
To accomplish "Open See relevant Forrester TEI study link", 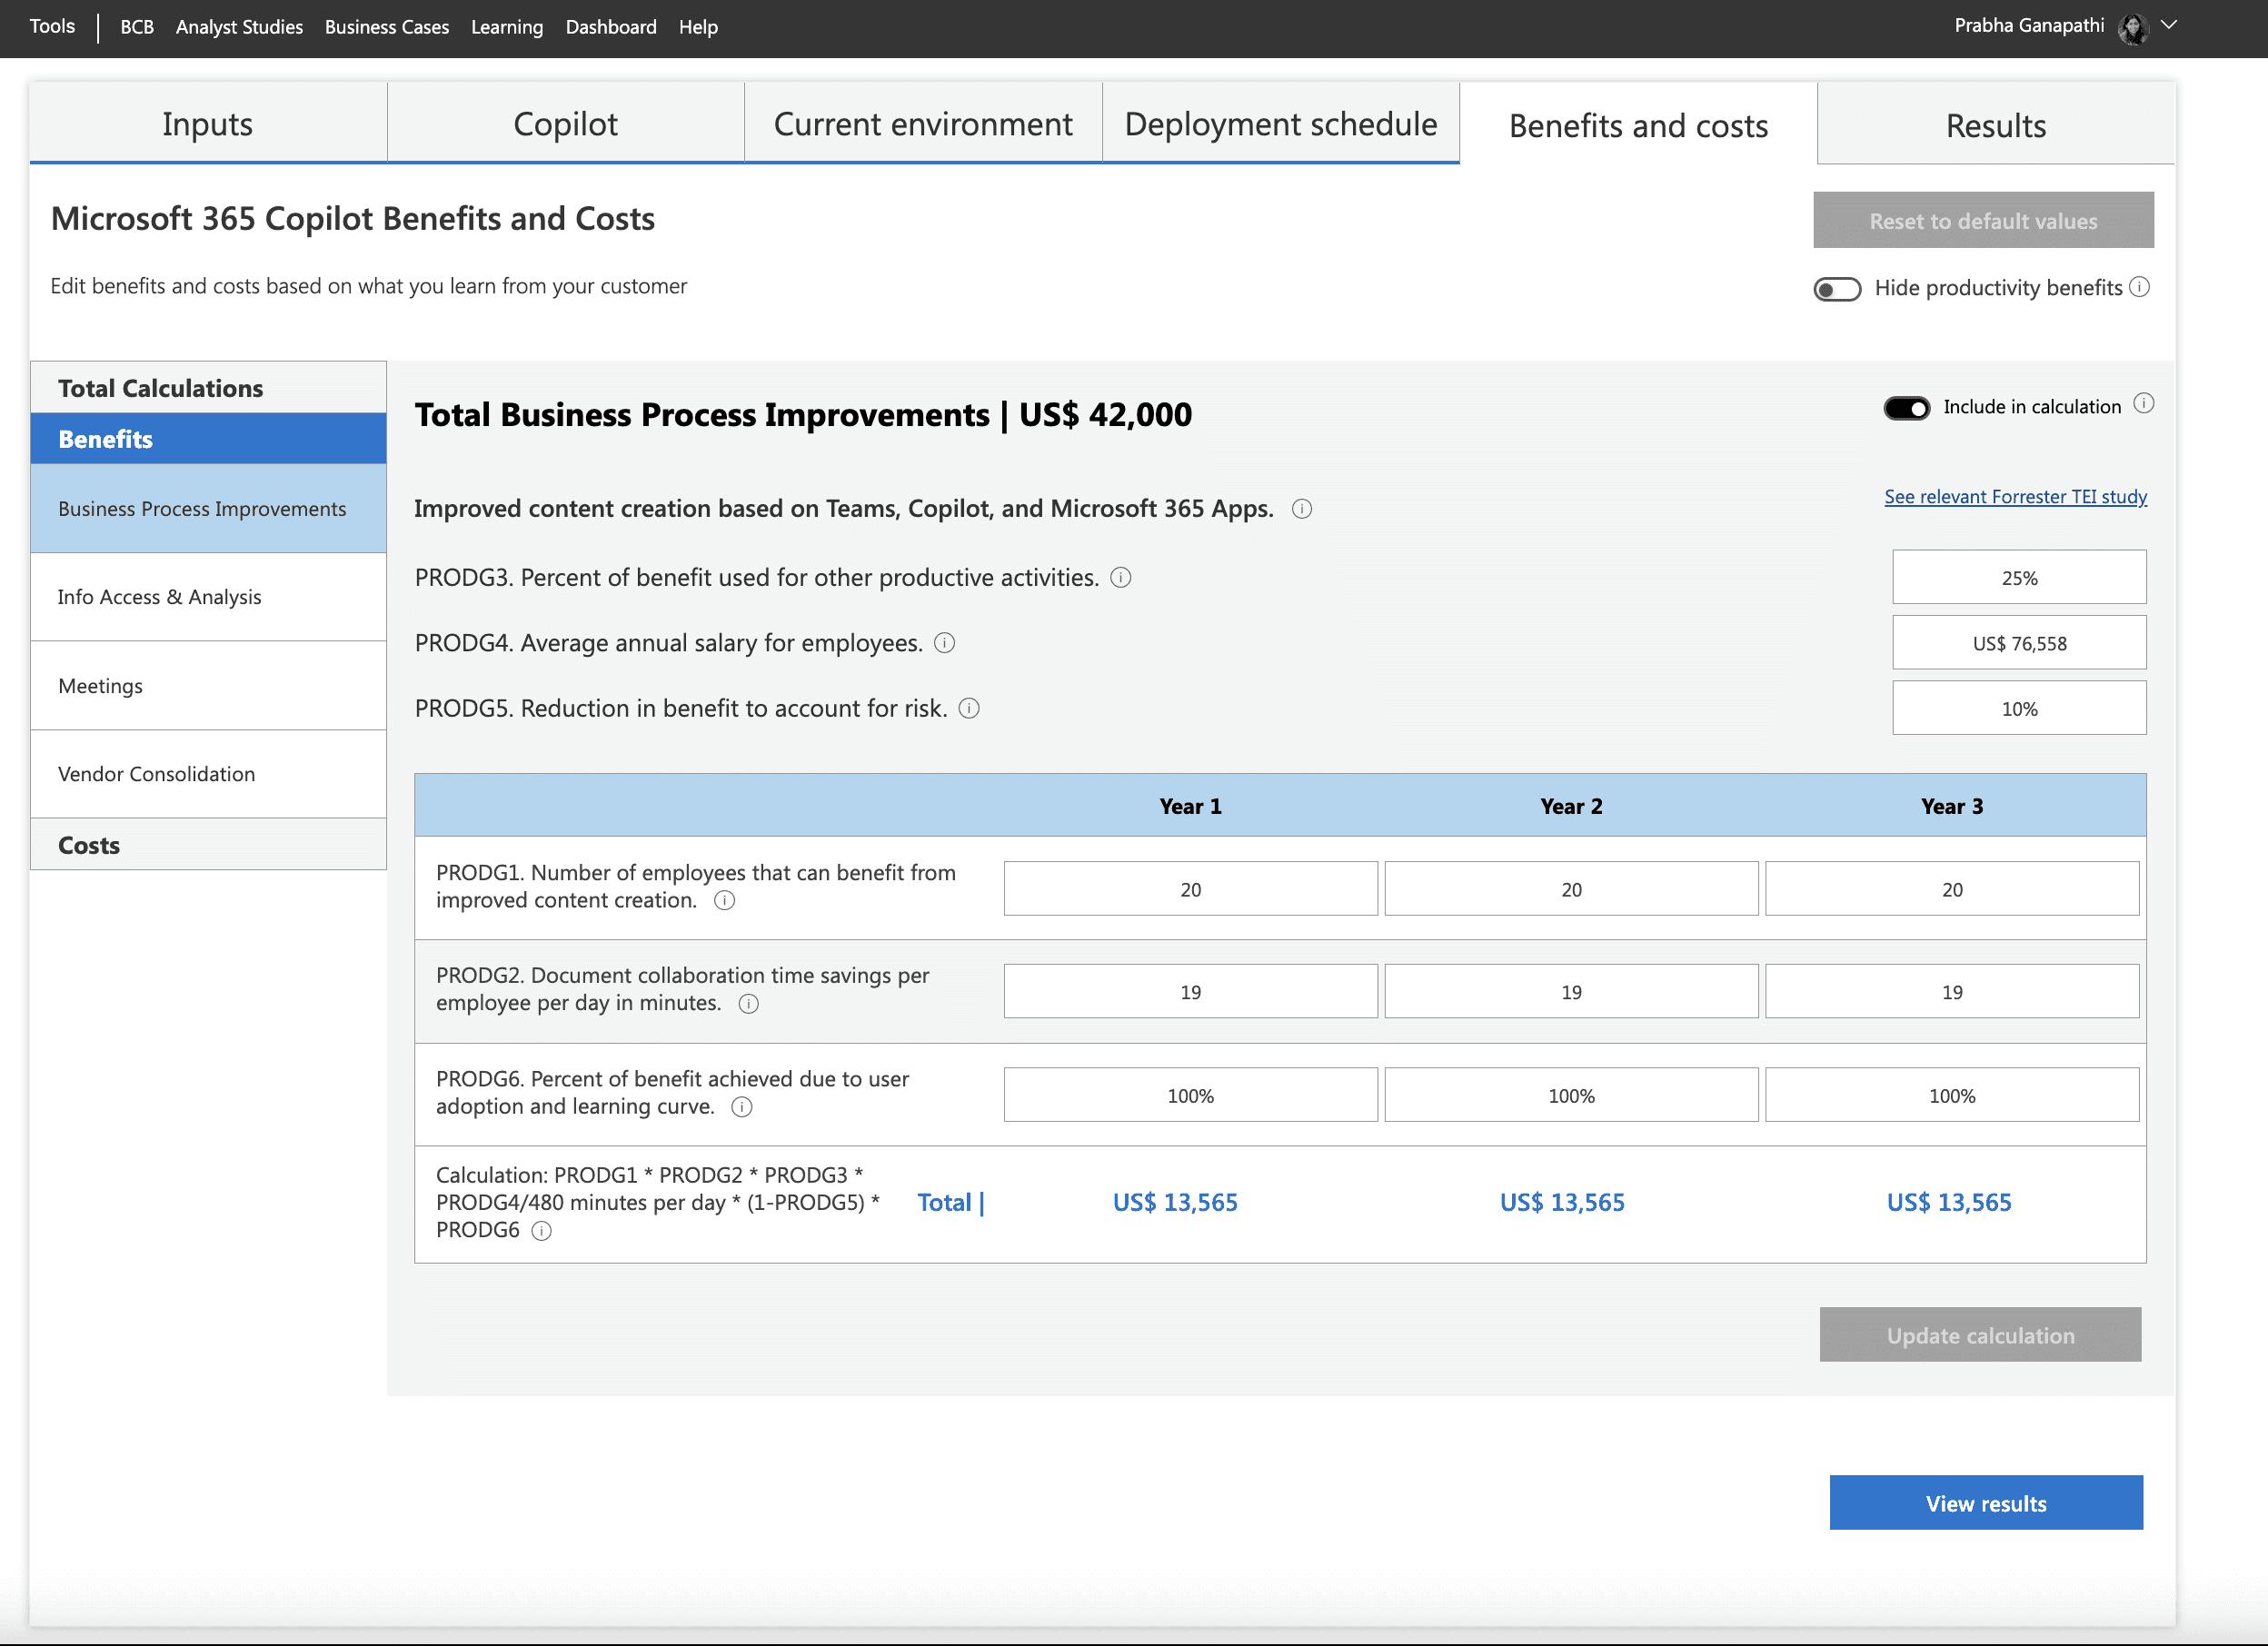I will (2015, 496).
